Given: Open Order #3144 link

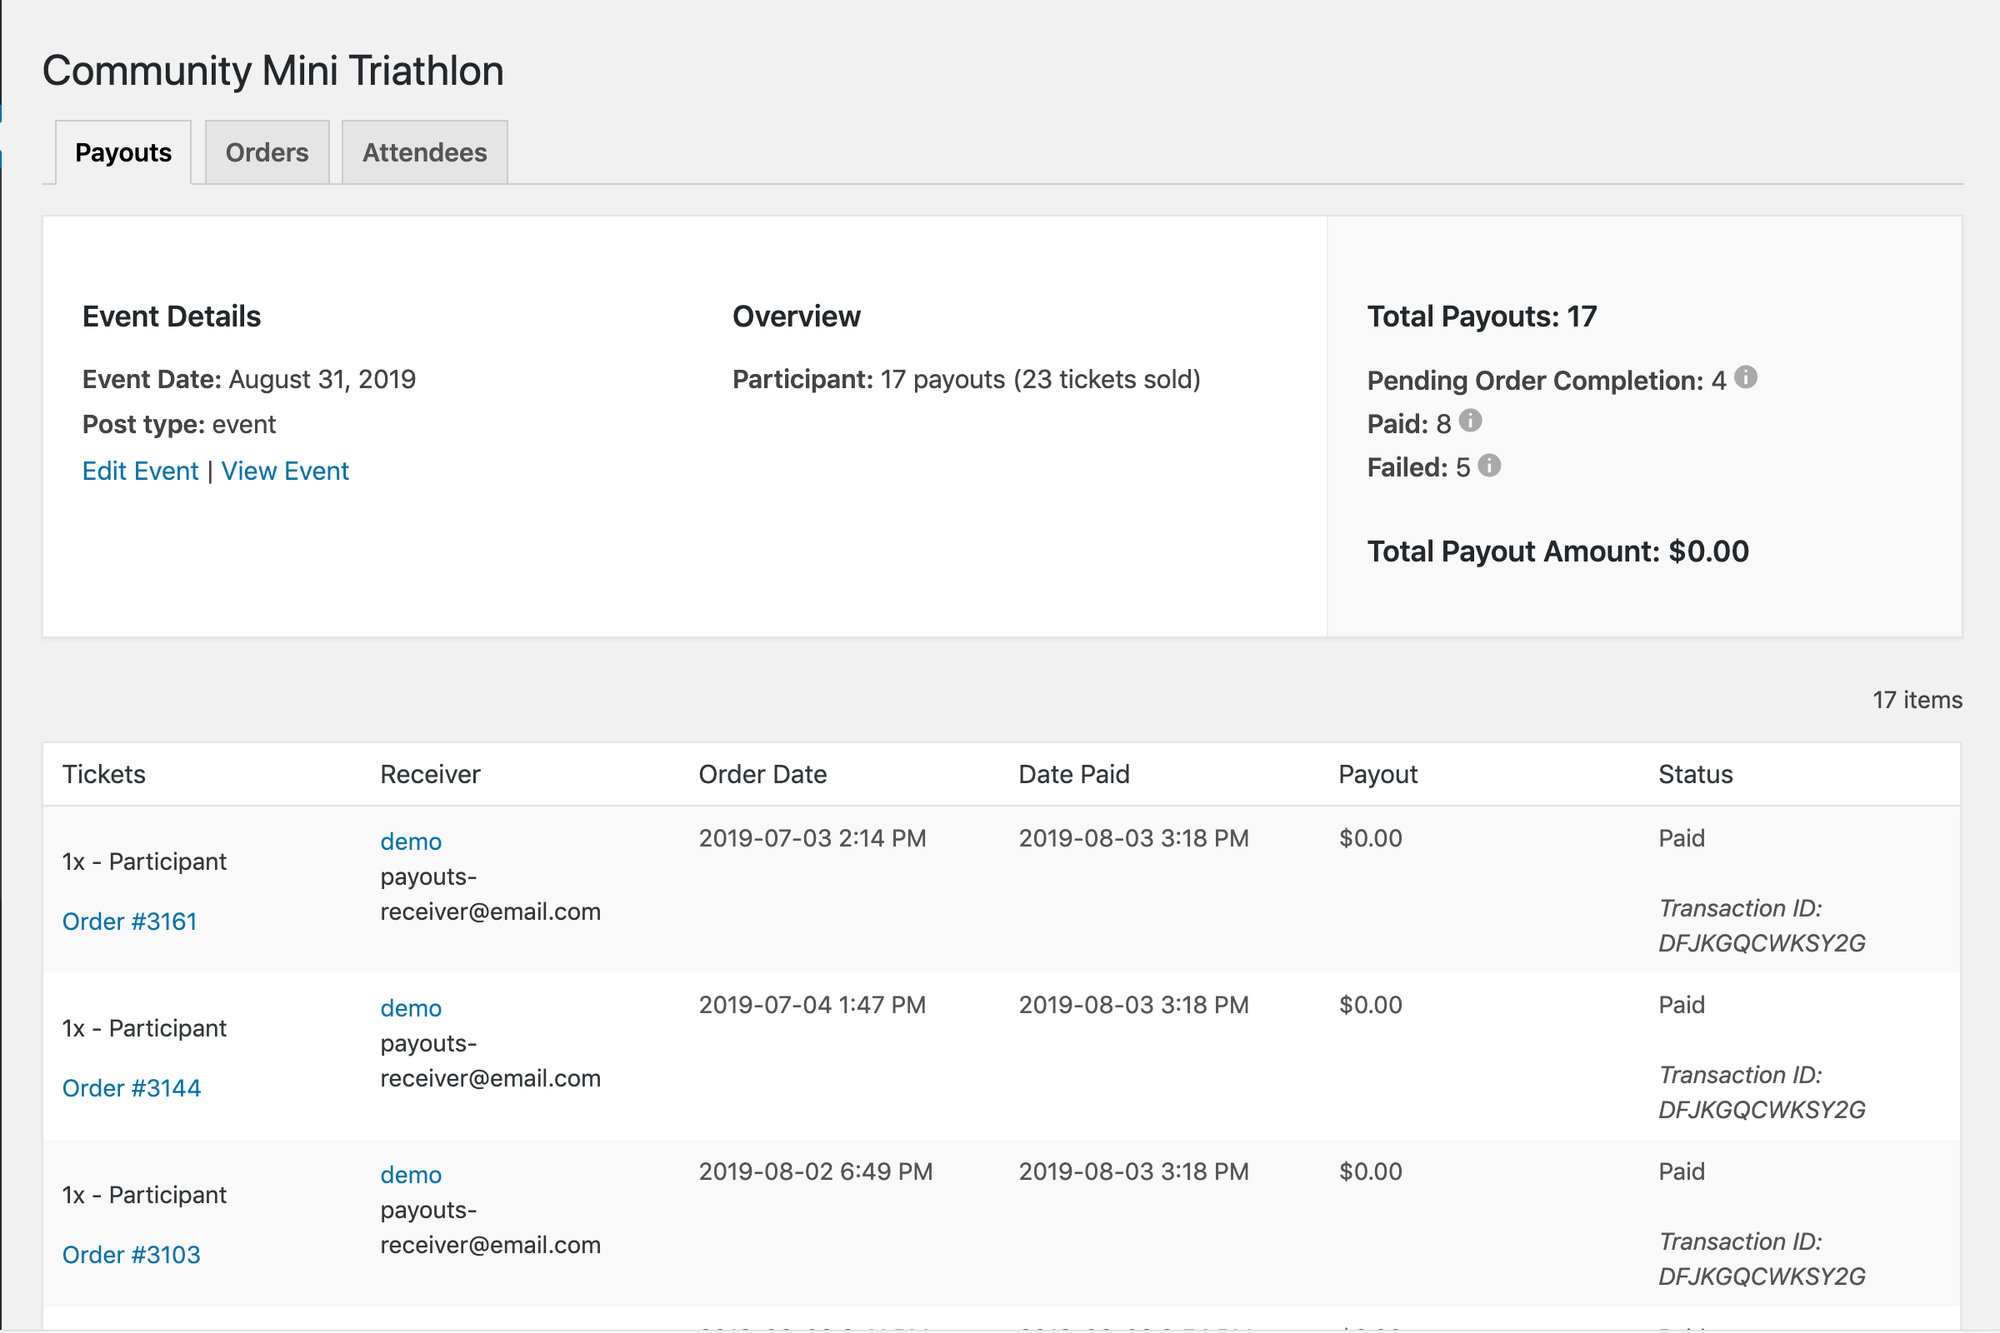Looking at the screenshot, I should [x=131, y=1088].
